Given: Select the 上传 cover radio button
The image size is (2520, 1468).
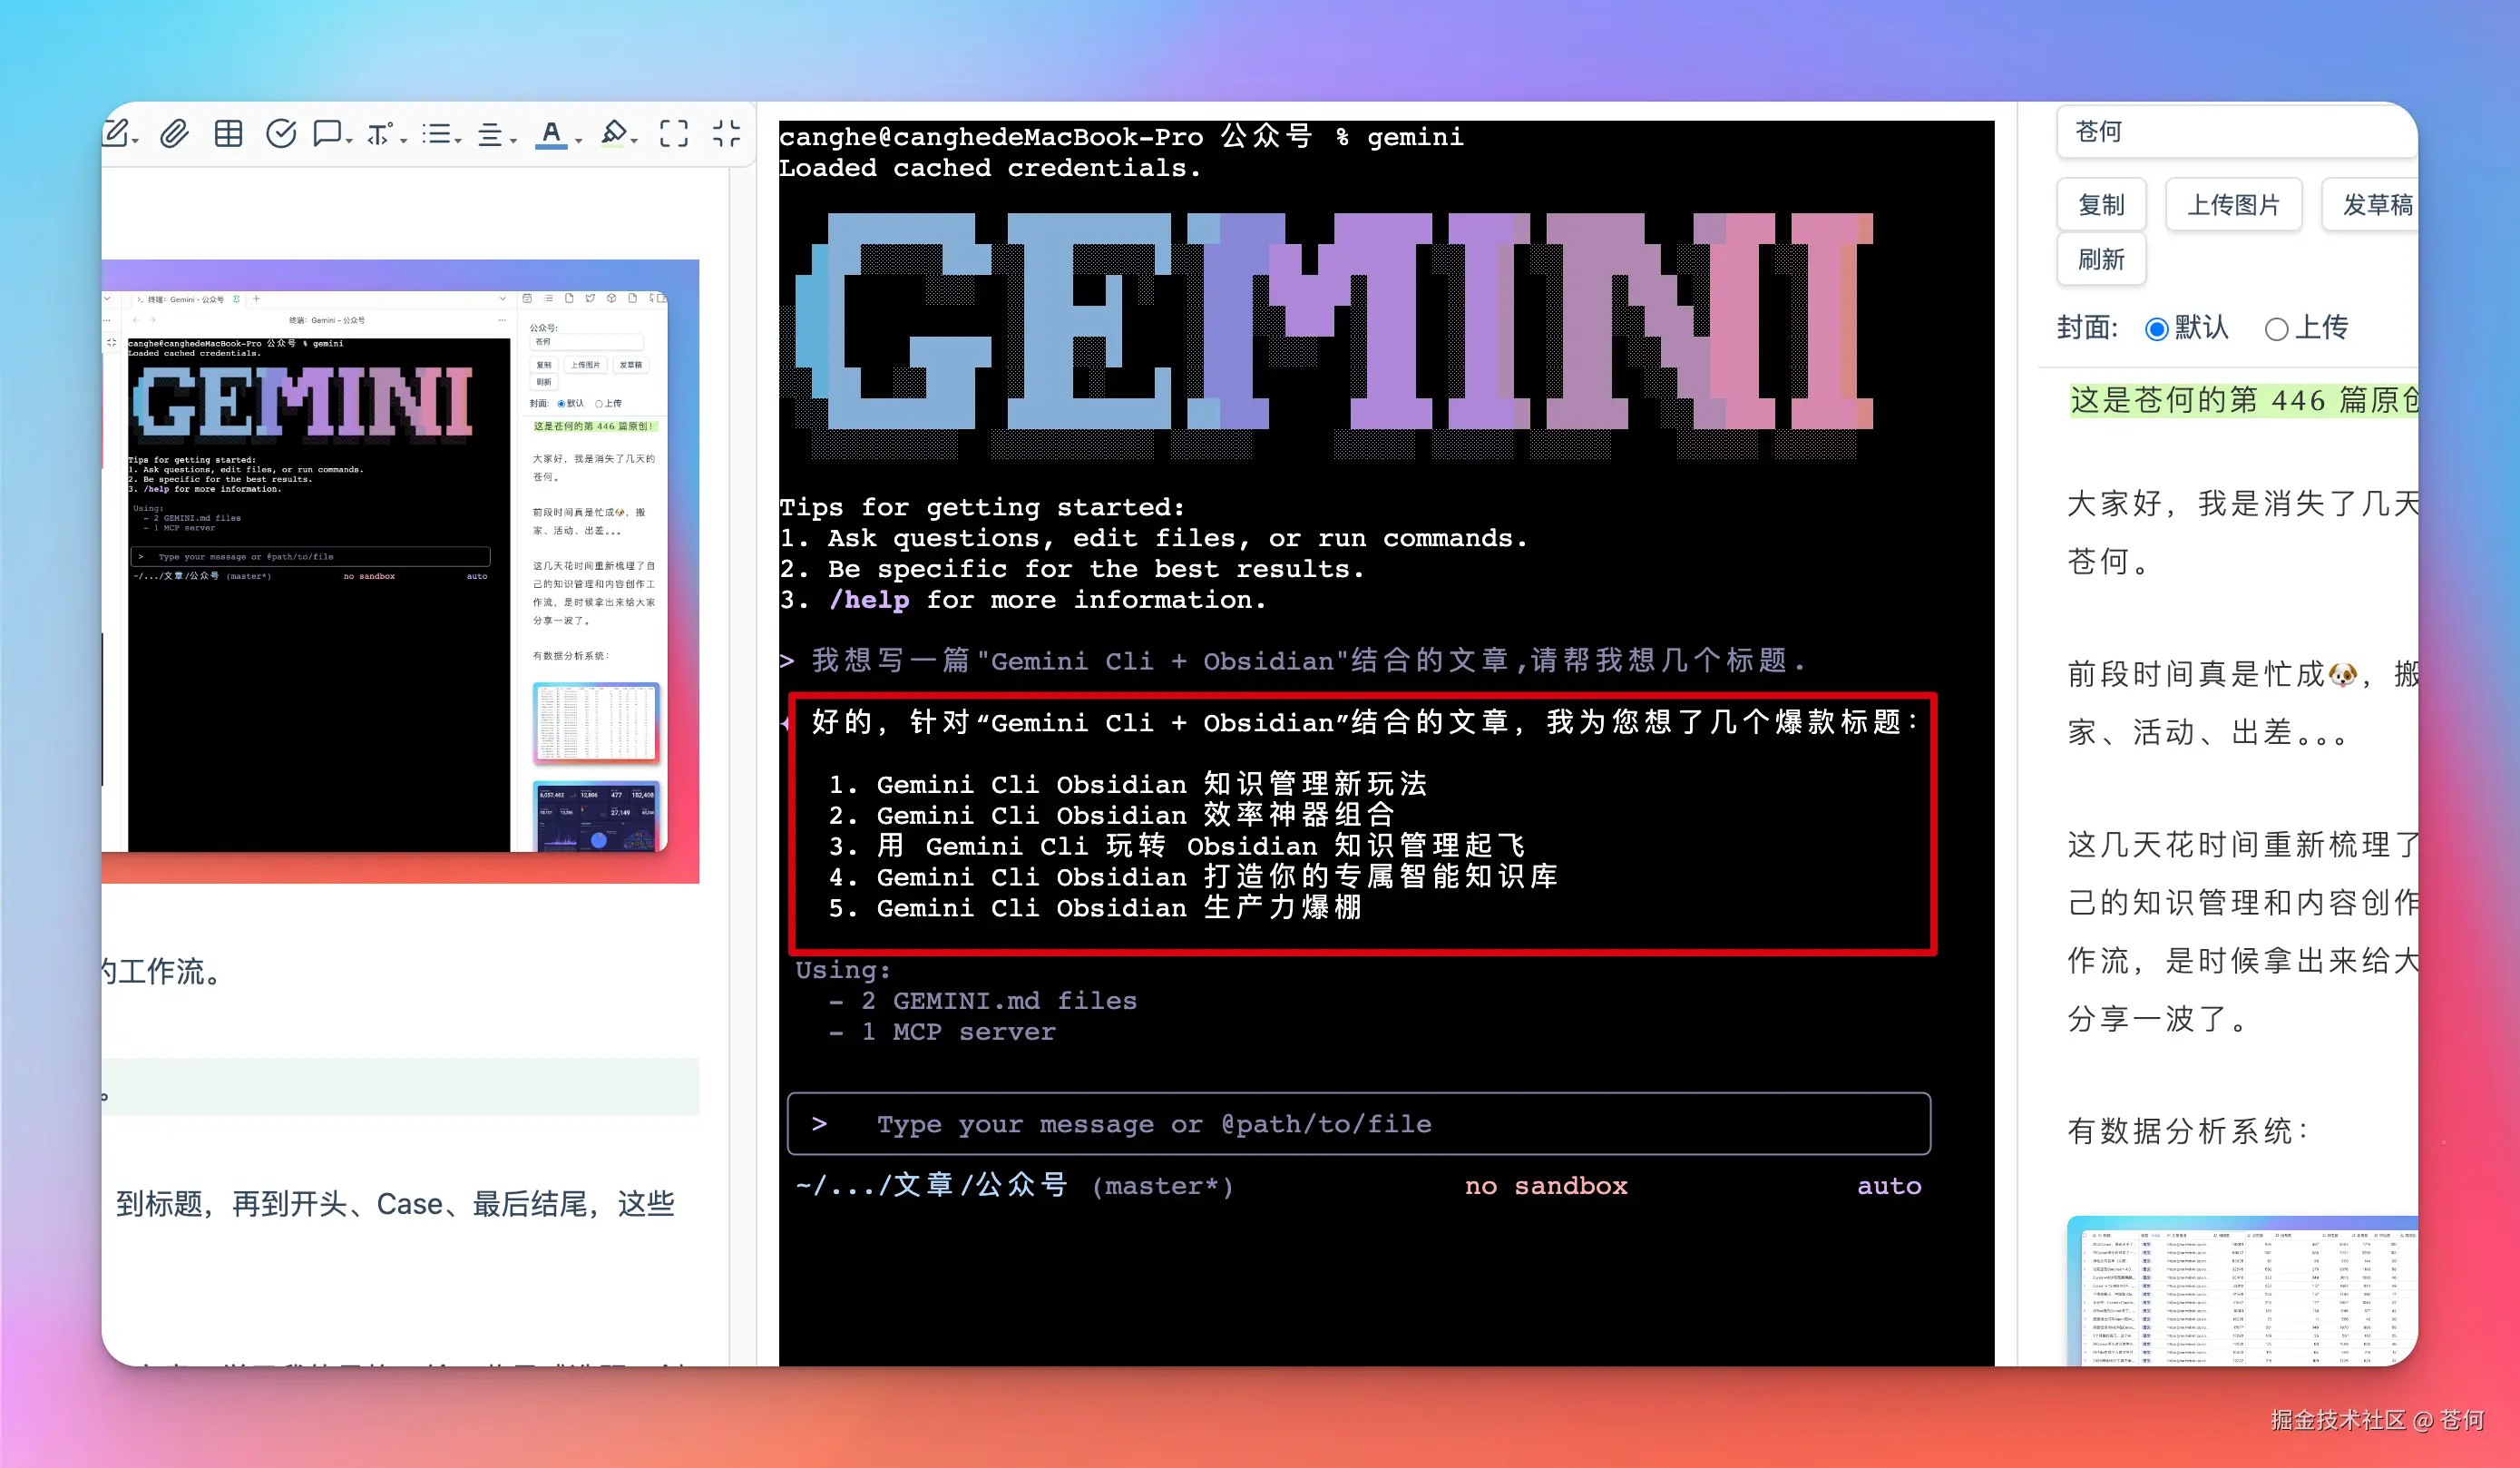Looking at the screenshot, I should 2278,329.
